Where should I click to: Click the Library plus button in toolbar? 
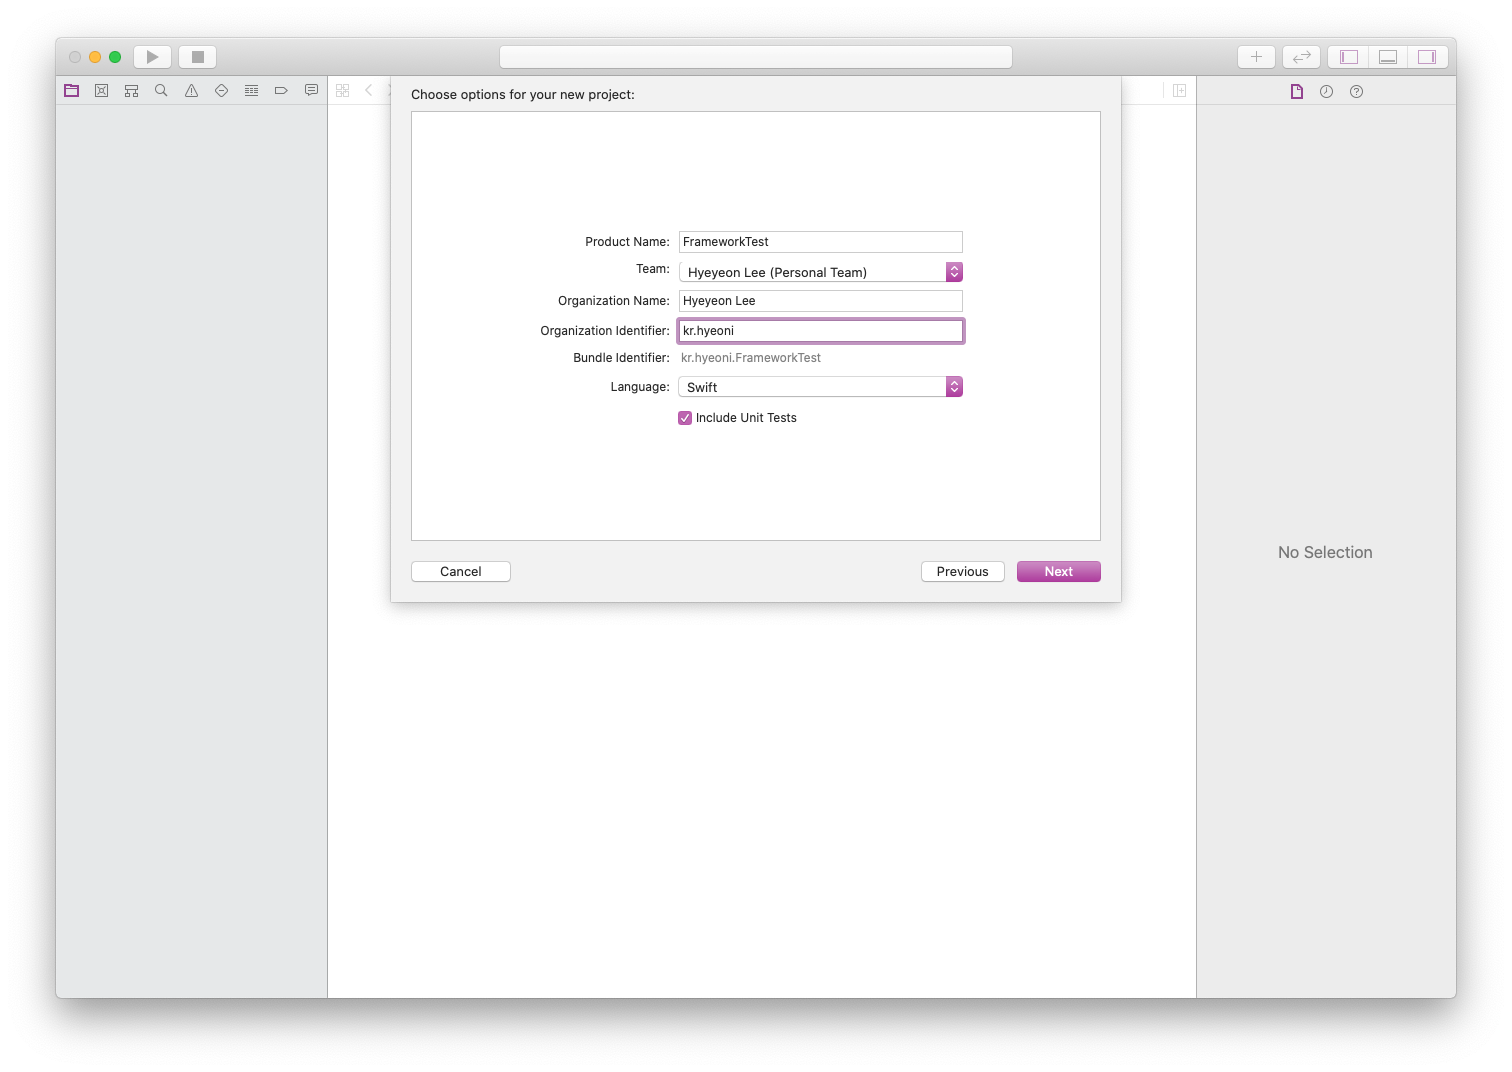click(x=1256, y=57)
